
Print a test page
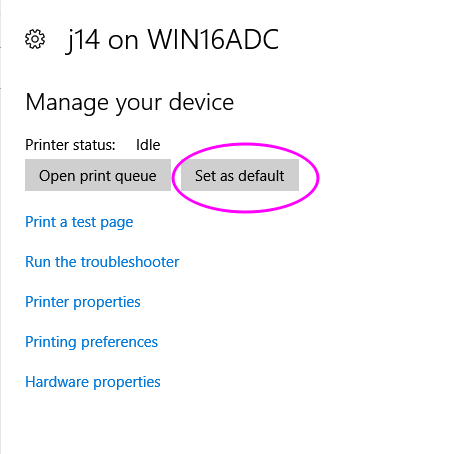click(79, 222)
